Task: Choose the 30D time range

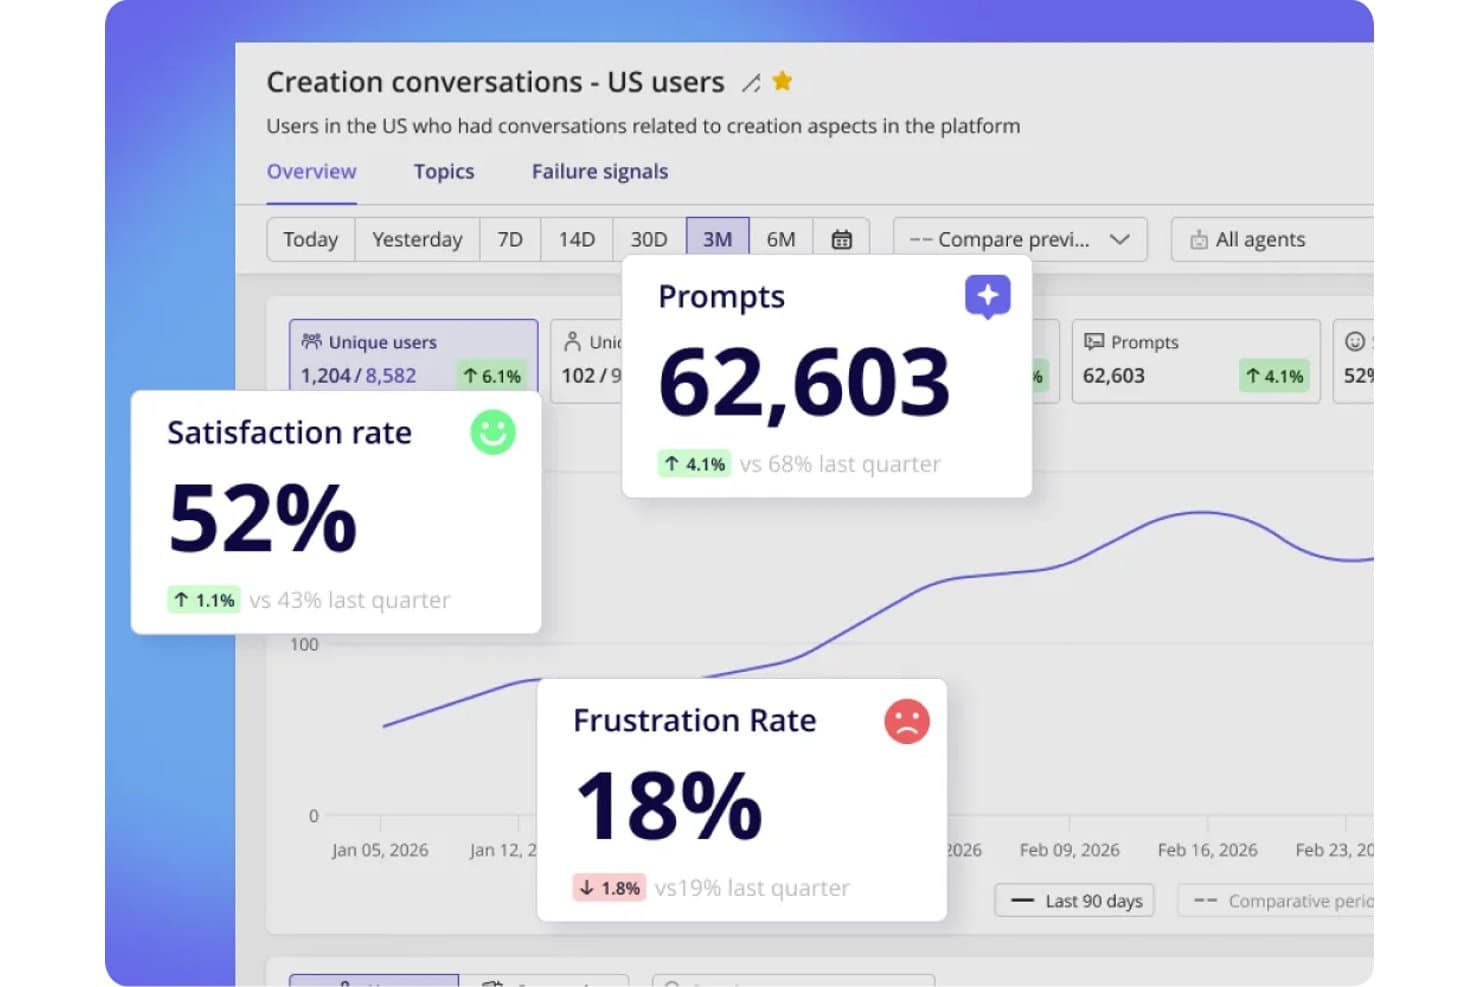Action: coord(649,239)
